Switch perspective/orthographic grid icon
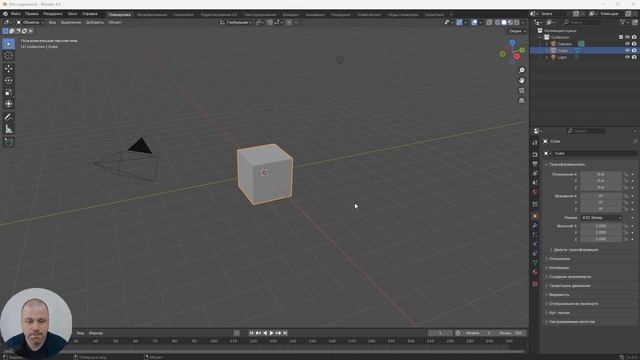This screenshot has height=360, width=640. point(521,100)
